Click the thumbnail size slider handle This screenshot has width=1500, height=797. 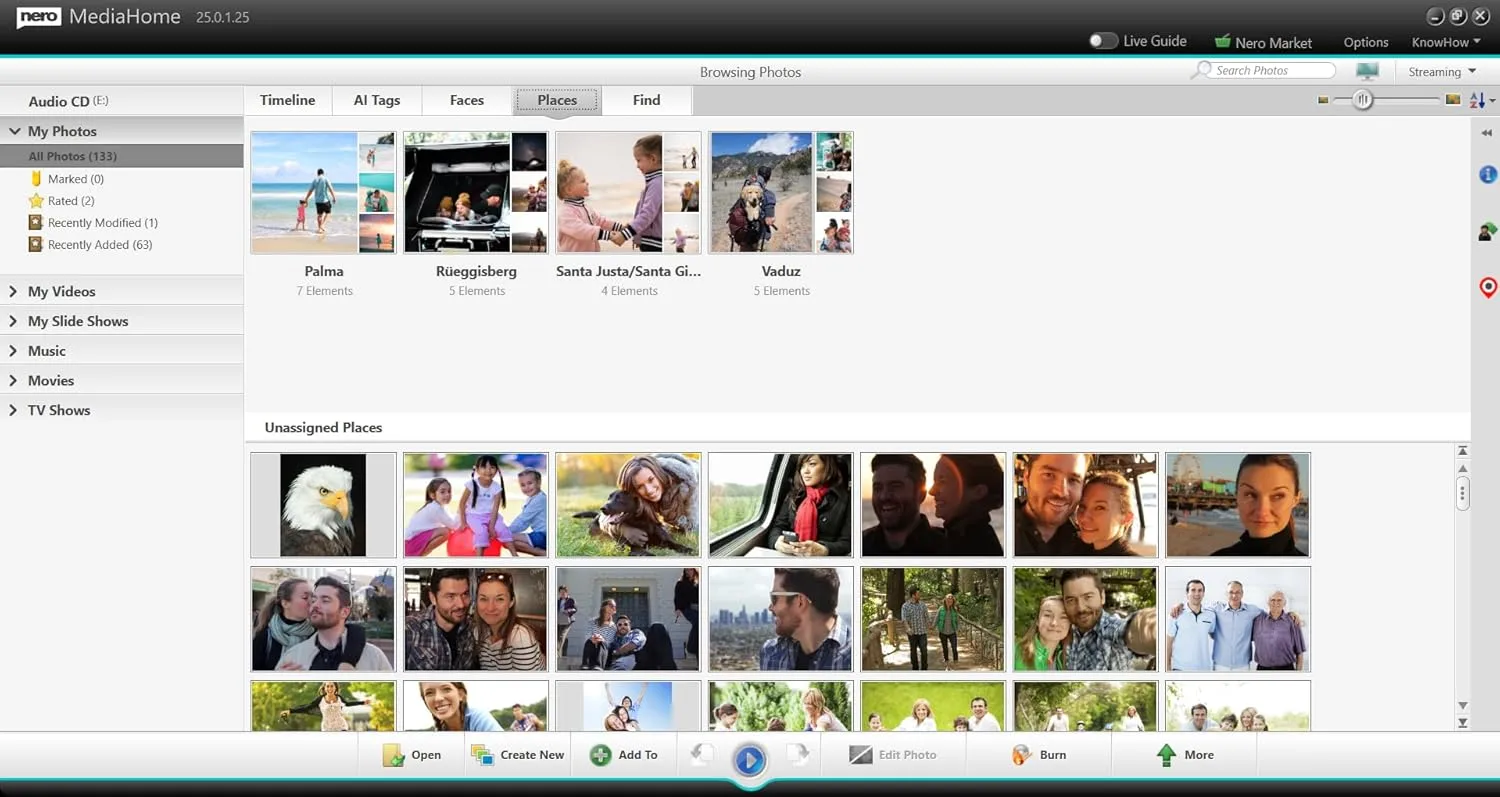point(1362,100)
